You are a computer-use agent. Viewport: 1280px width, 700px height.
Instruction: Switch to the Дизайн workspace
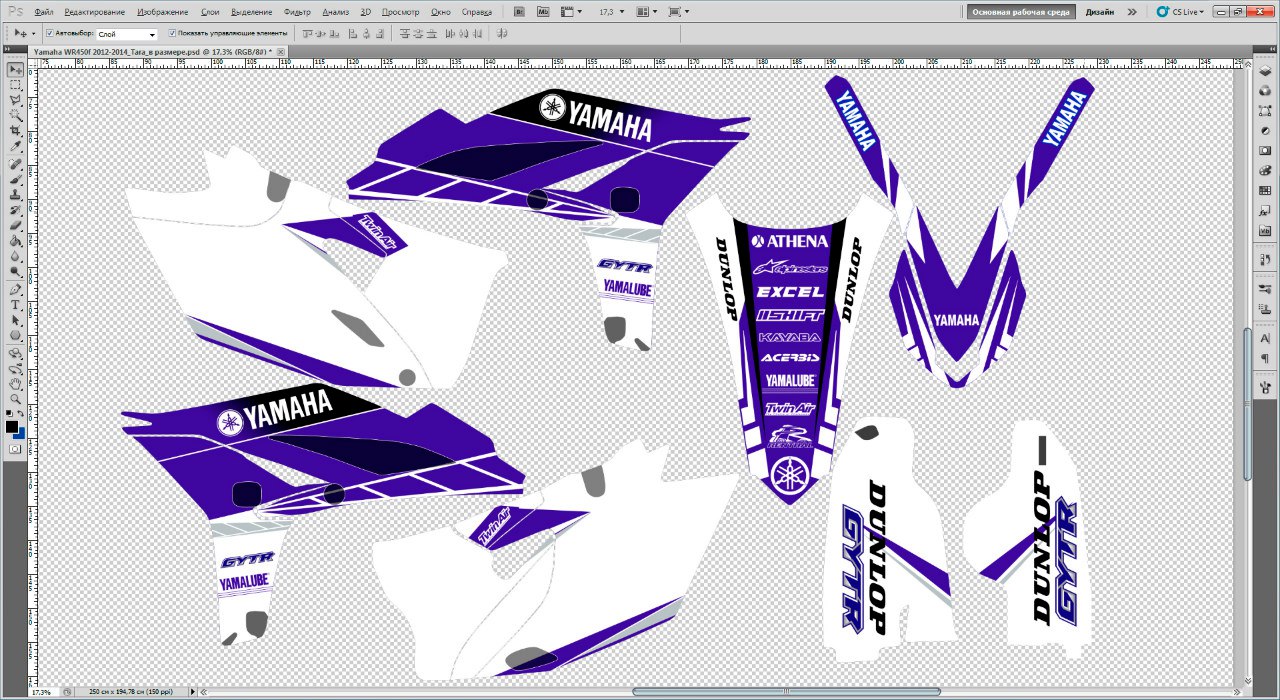(1100, 12)
